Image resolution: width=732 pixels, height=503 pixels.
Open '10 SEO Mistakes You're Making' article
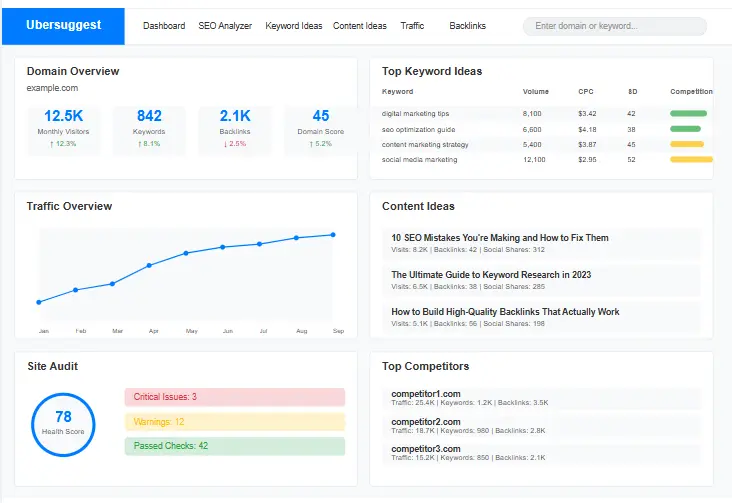tap(542, 243)
